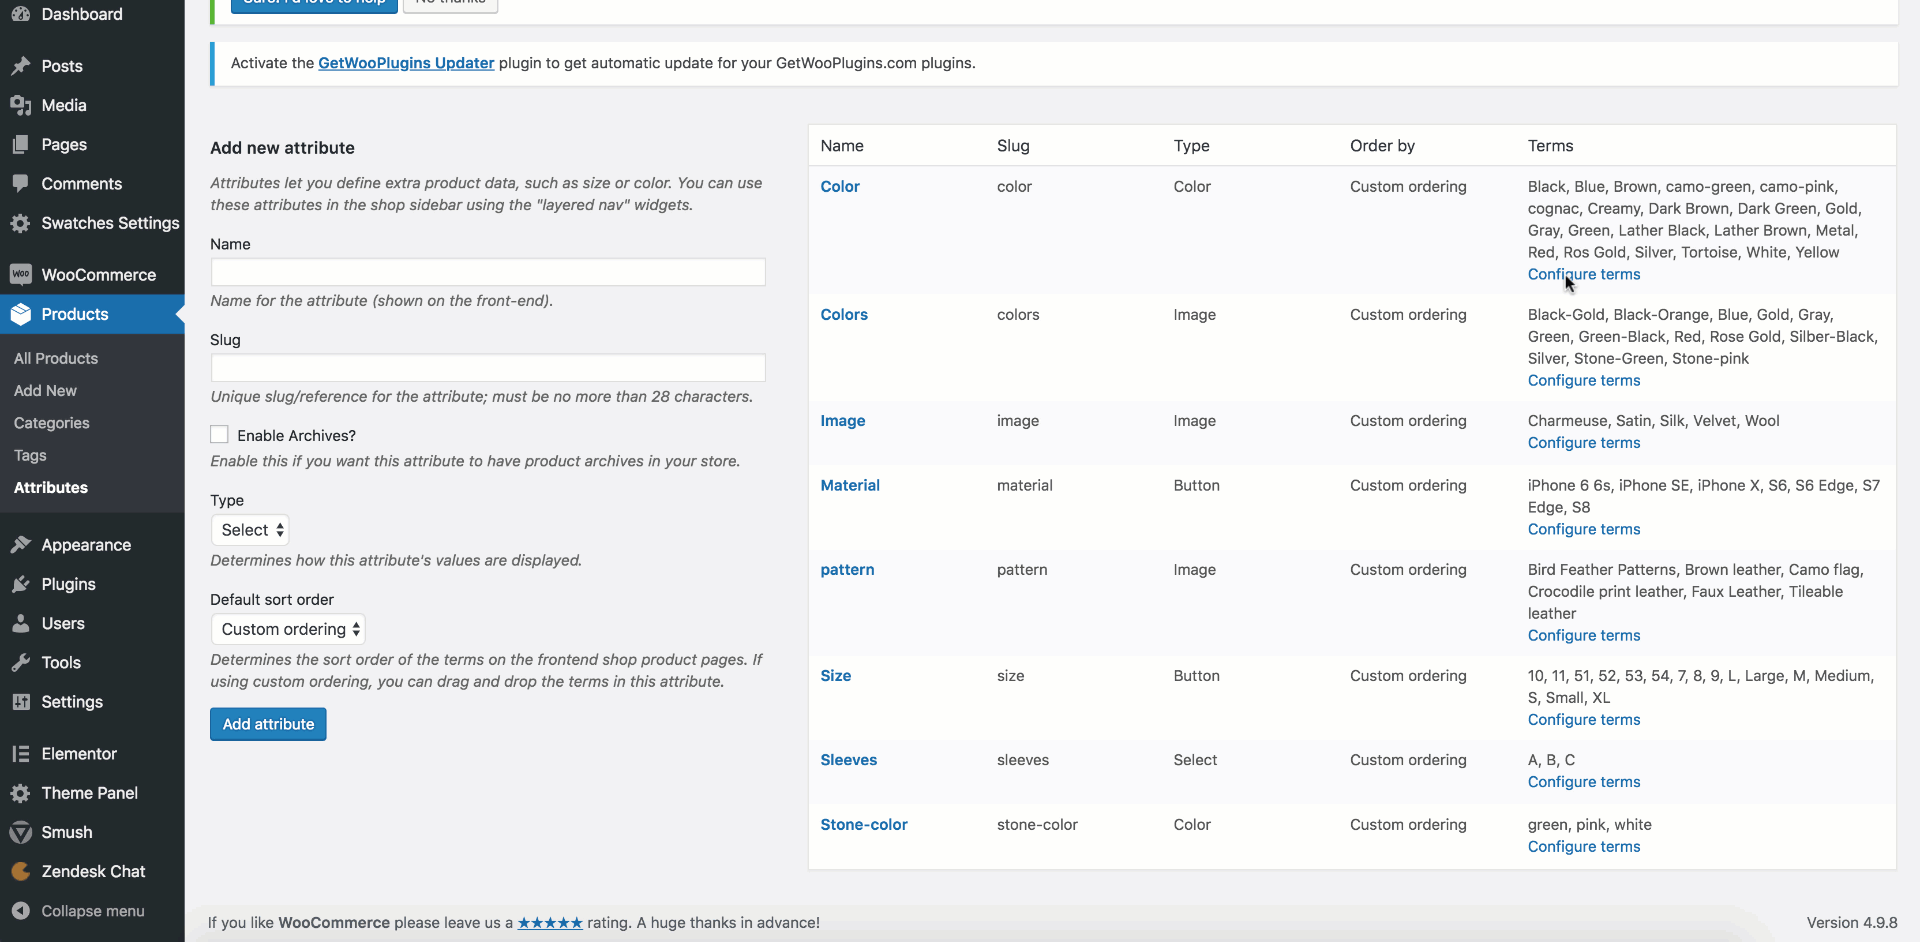This screenshot has width=1920, height=942.
Task: Click the Posts pin icon in sidebar
Action: [x=20, y=66]
